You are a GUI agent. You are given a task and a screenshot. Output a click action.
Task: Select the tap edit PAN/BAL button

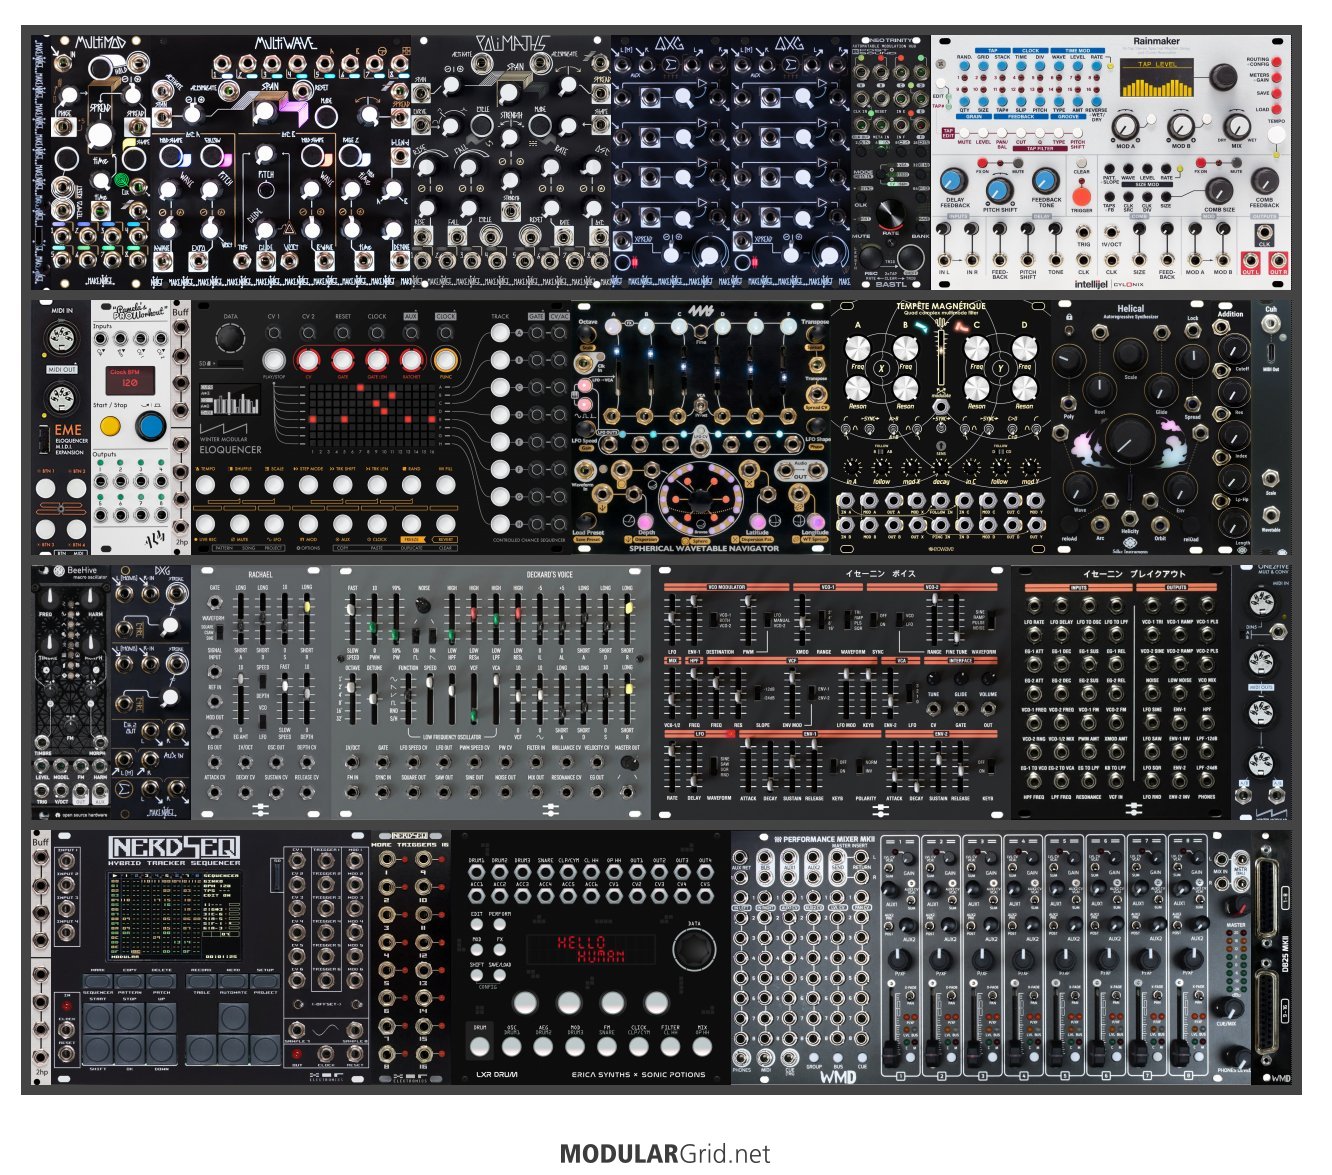(1002, 133)
